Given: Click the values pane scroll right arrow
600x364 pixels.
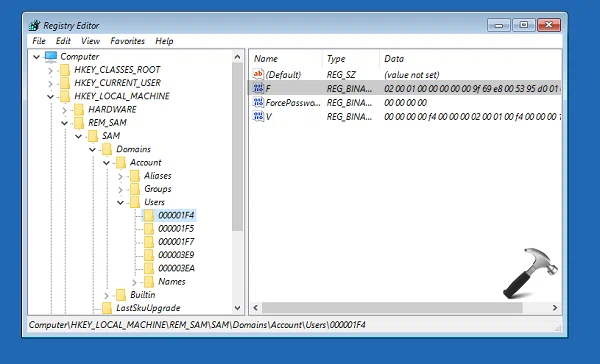Looking at the screenshot, I should [x=555, y=308].
